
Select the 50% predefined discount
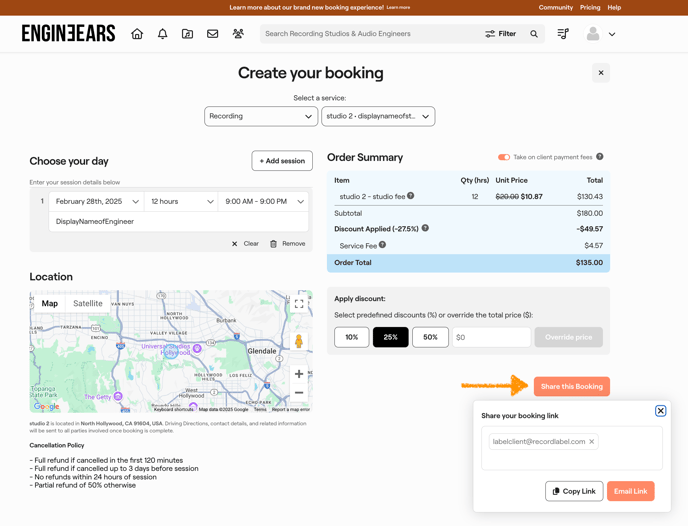430,337
